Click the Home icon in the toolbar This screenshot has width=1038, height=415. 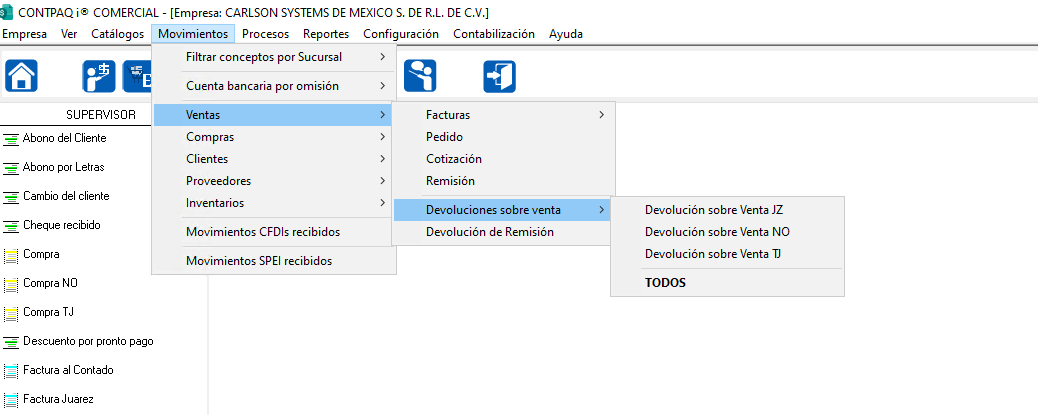[21, 76]
